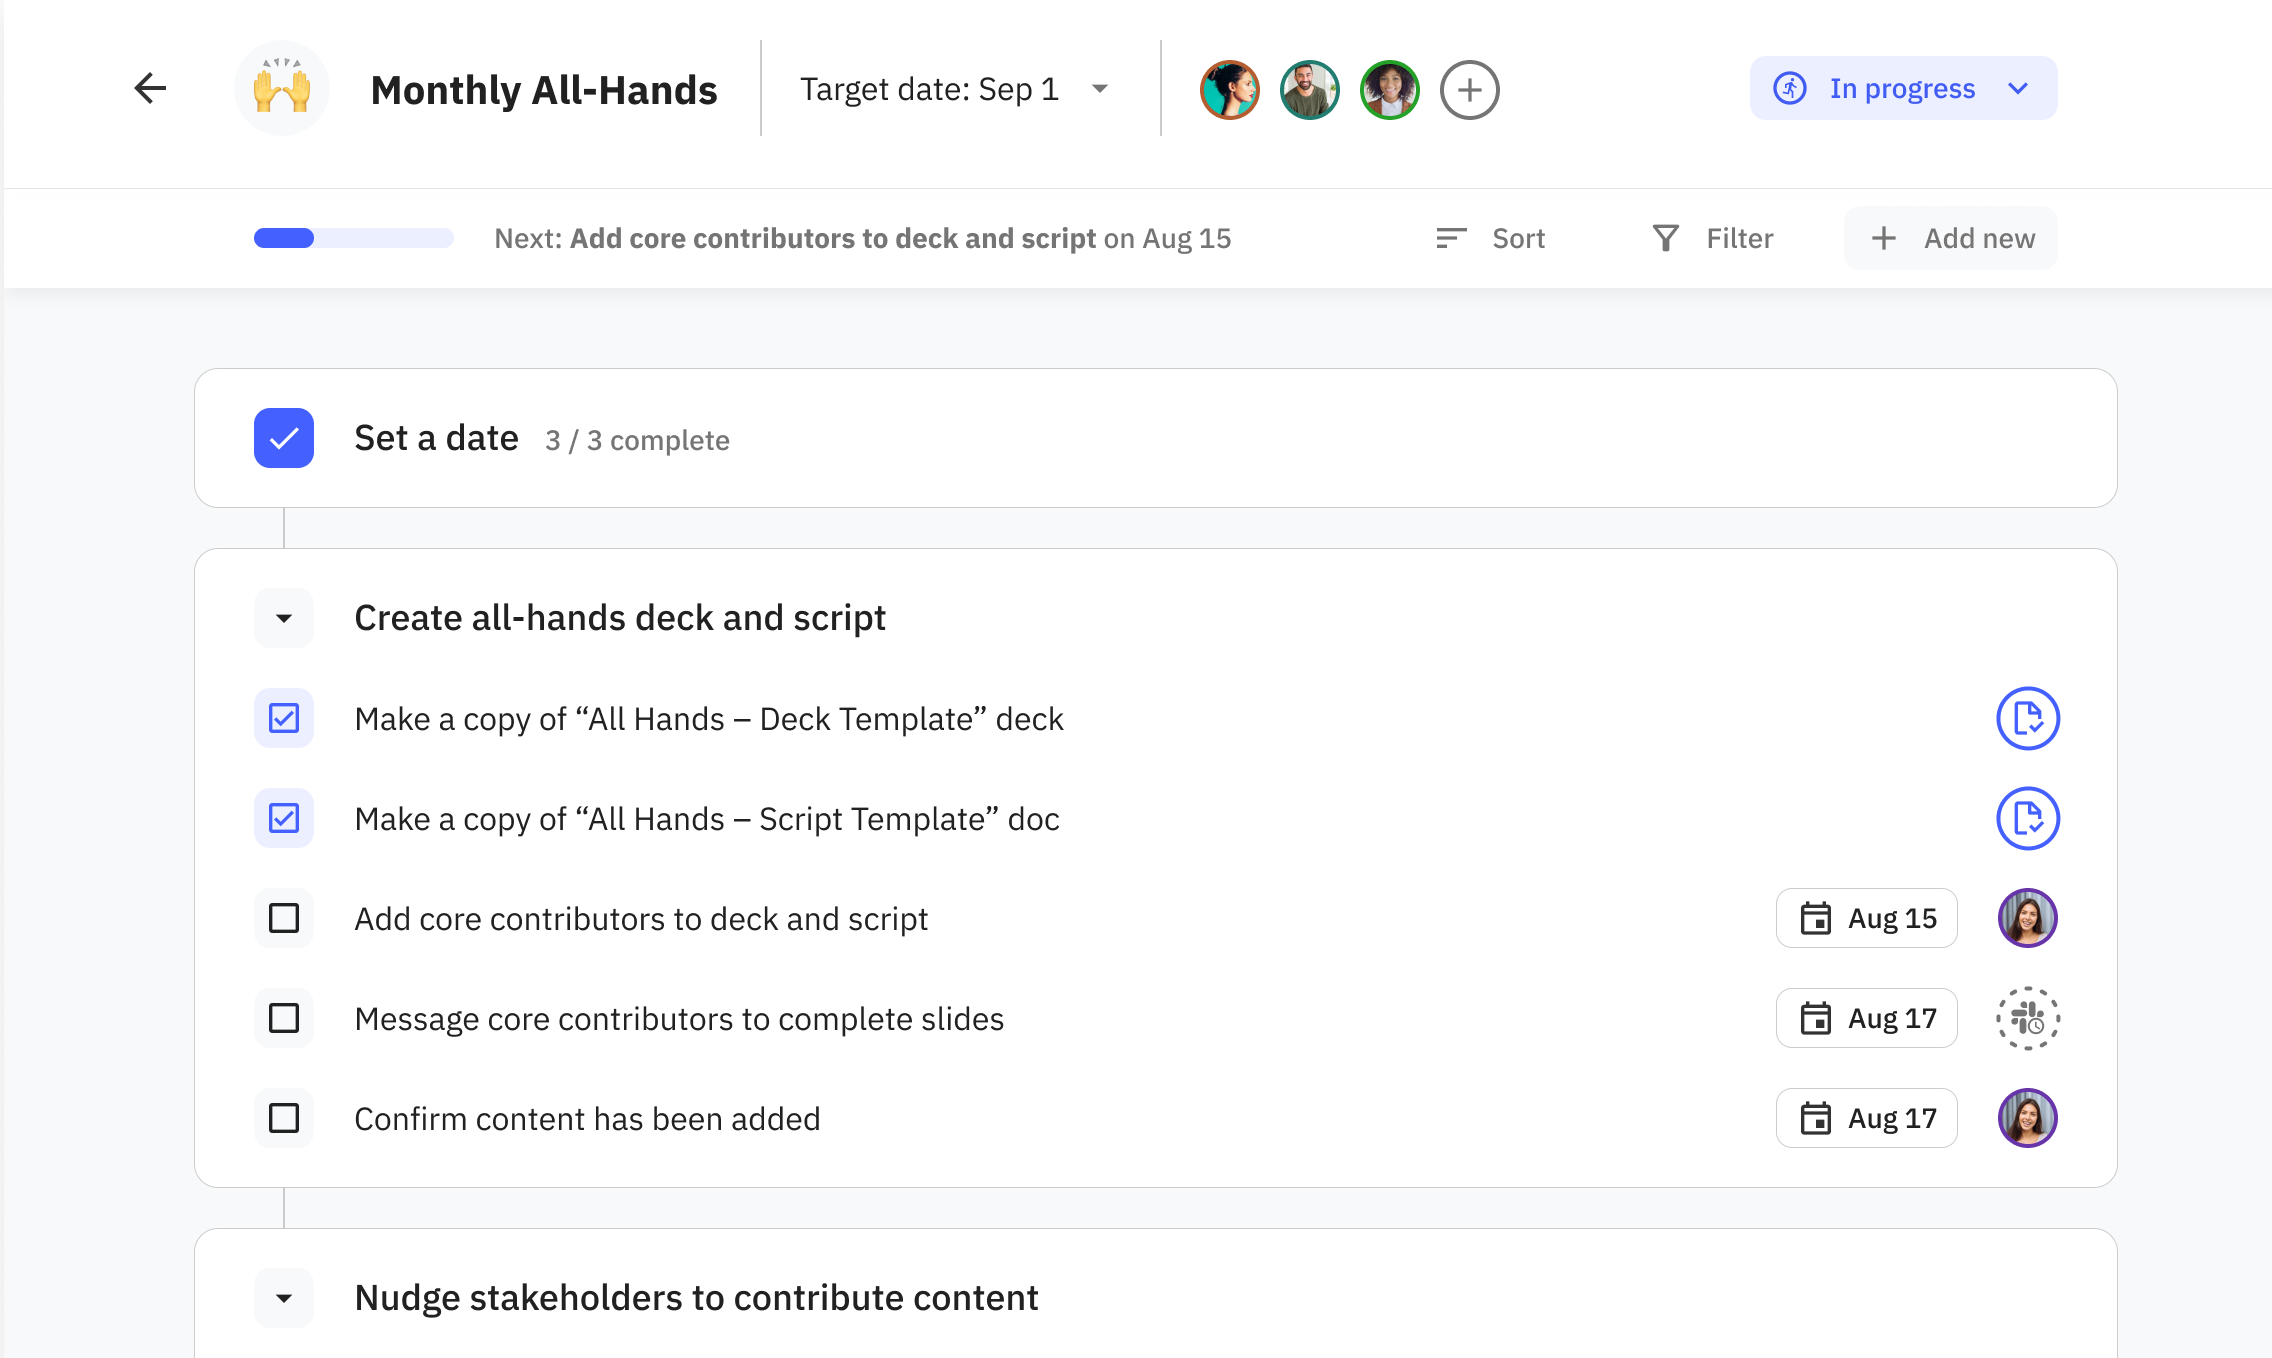Screen dimensions: 2272x1358
Task: Click the back arrow icon
Action: point(150,89)
